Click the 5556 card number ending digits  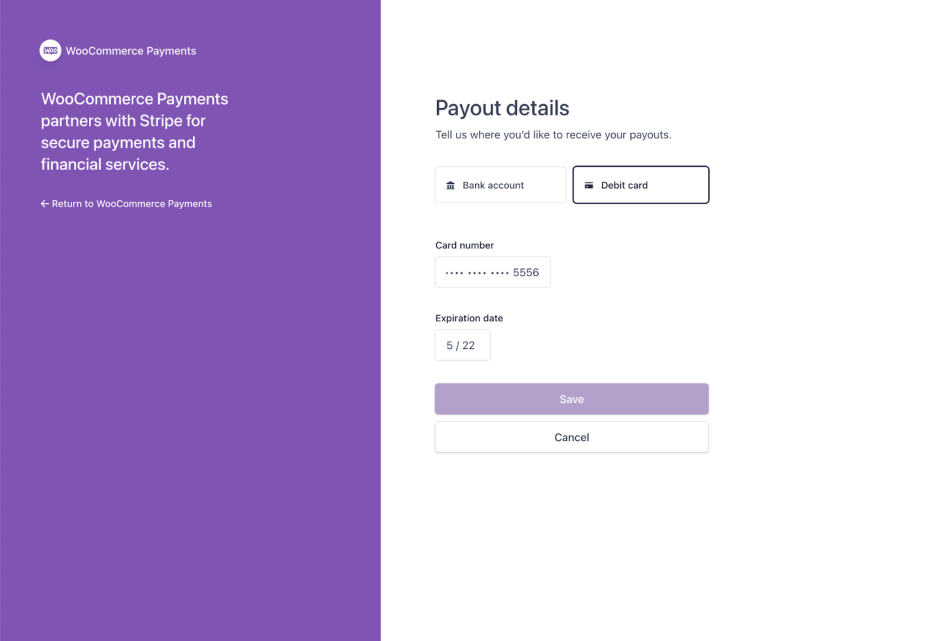[526, 273]
